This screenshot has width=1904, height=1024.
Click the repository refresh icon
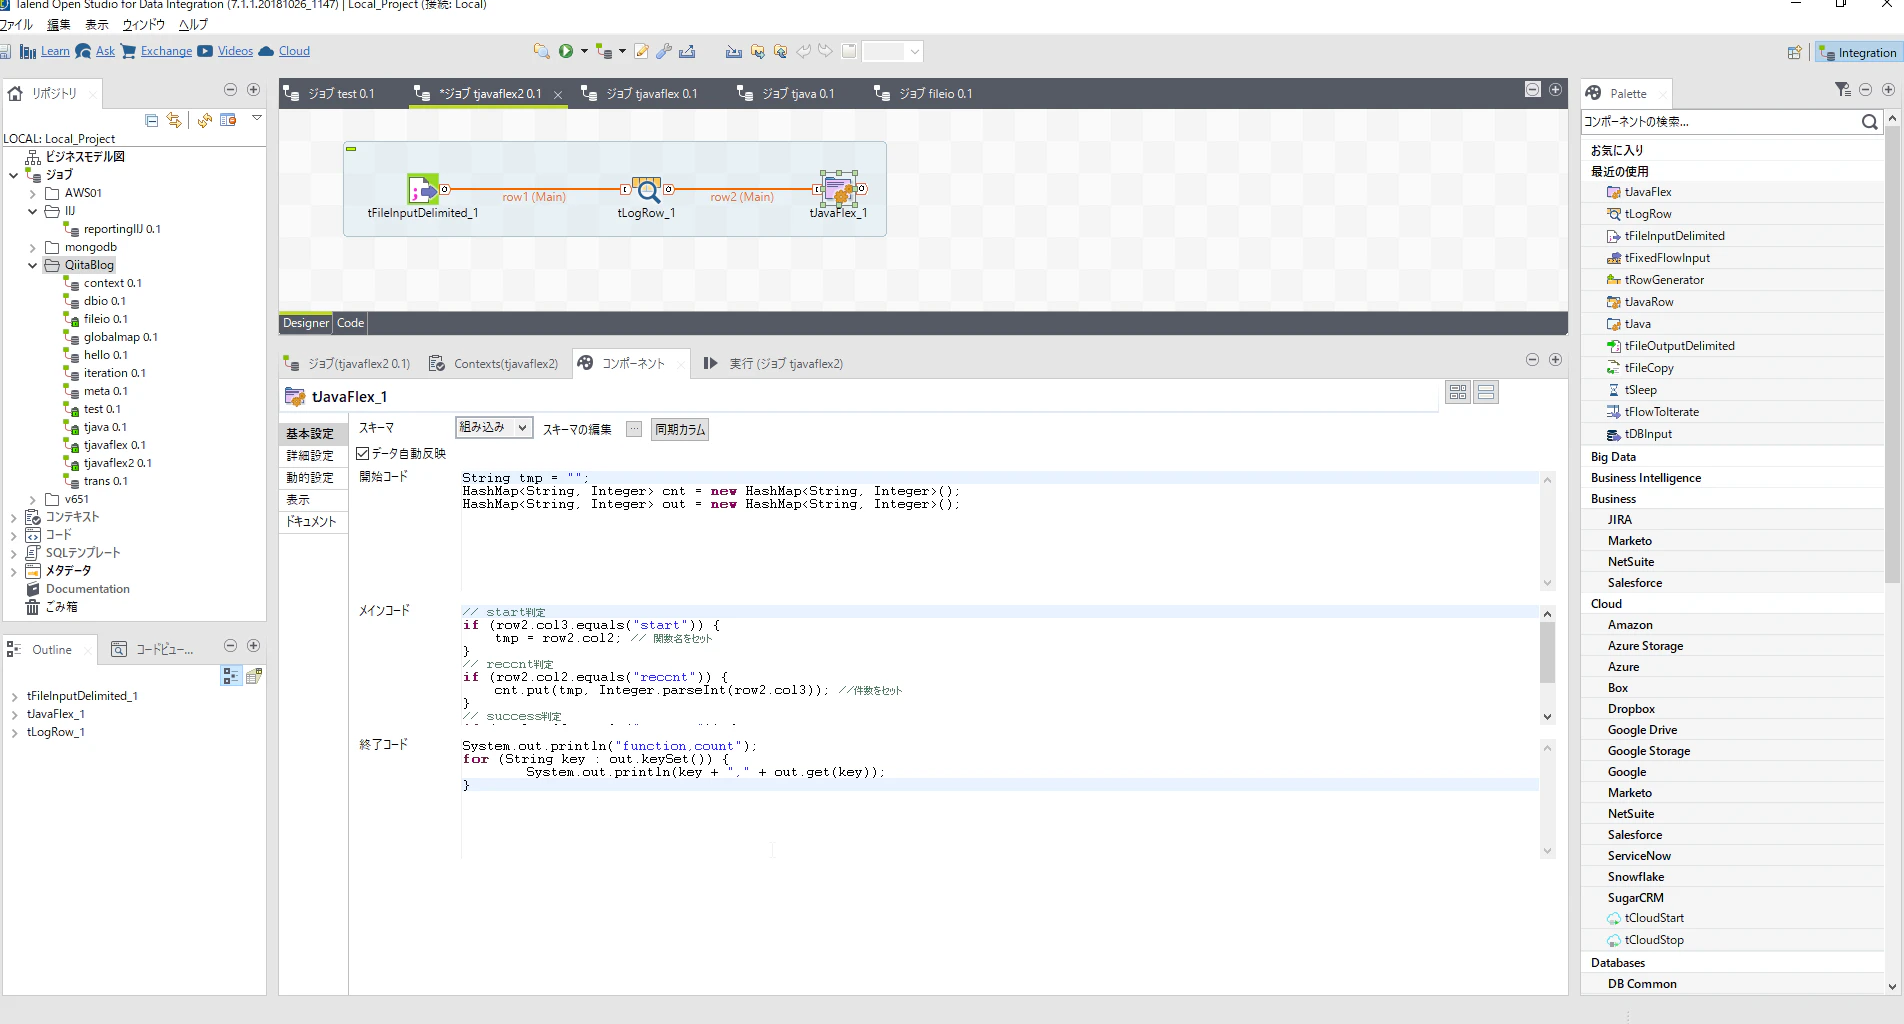[x=204, y=120]
